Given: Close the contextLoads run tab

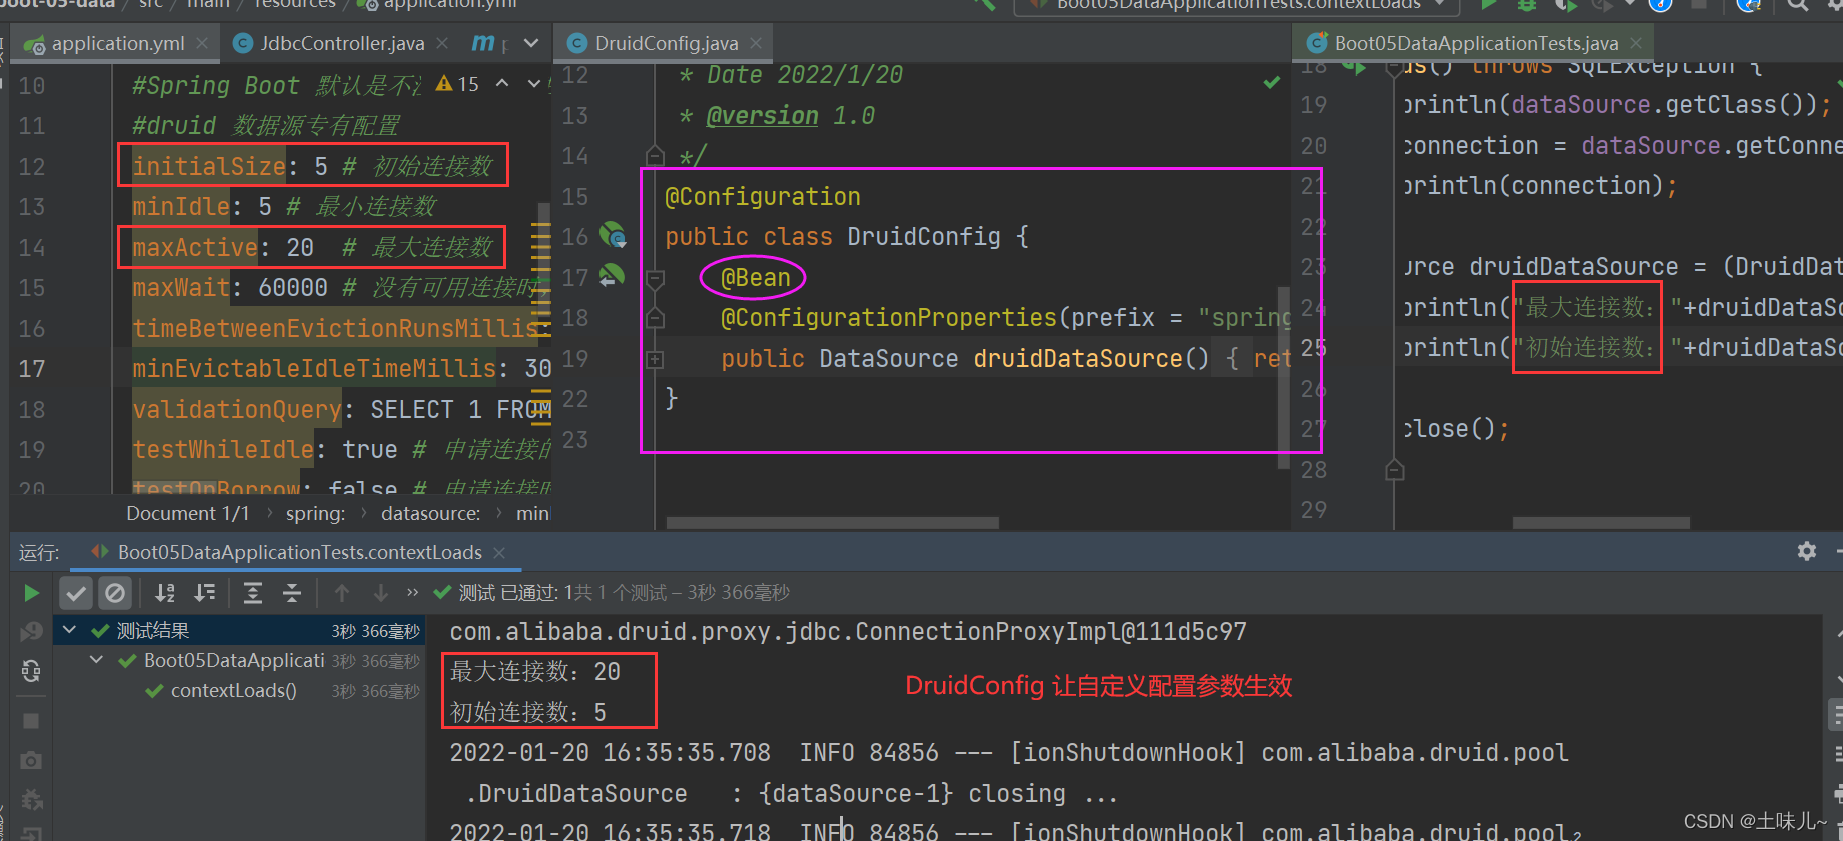Looking at the screenshot, I should [x=499, y=552].
